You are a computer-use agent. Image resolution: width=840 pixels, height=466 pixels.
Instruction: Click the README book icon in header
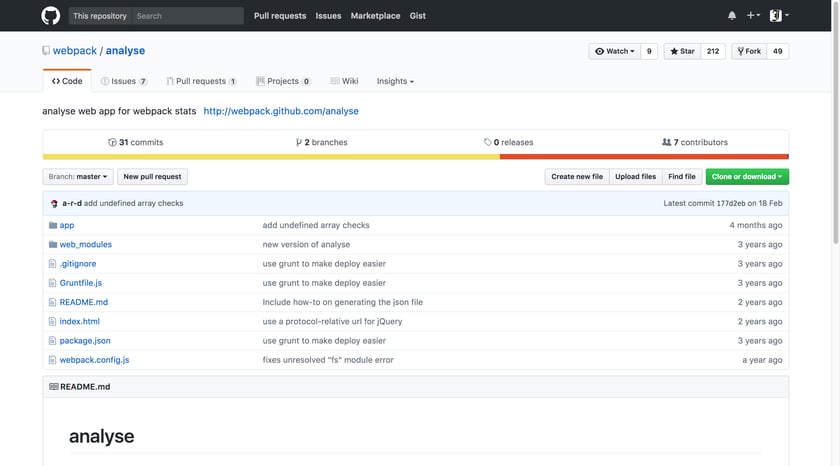tap(54, 387)
